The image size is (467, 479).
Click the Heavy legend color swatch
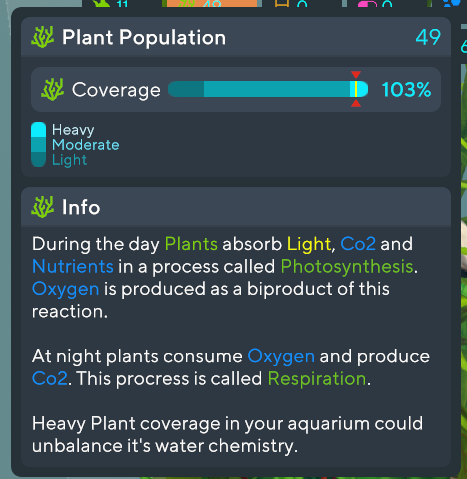(x=38, y=130)
